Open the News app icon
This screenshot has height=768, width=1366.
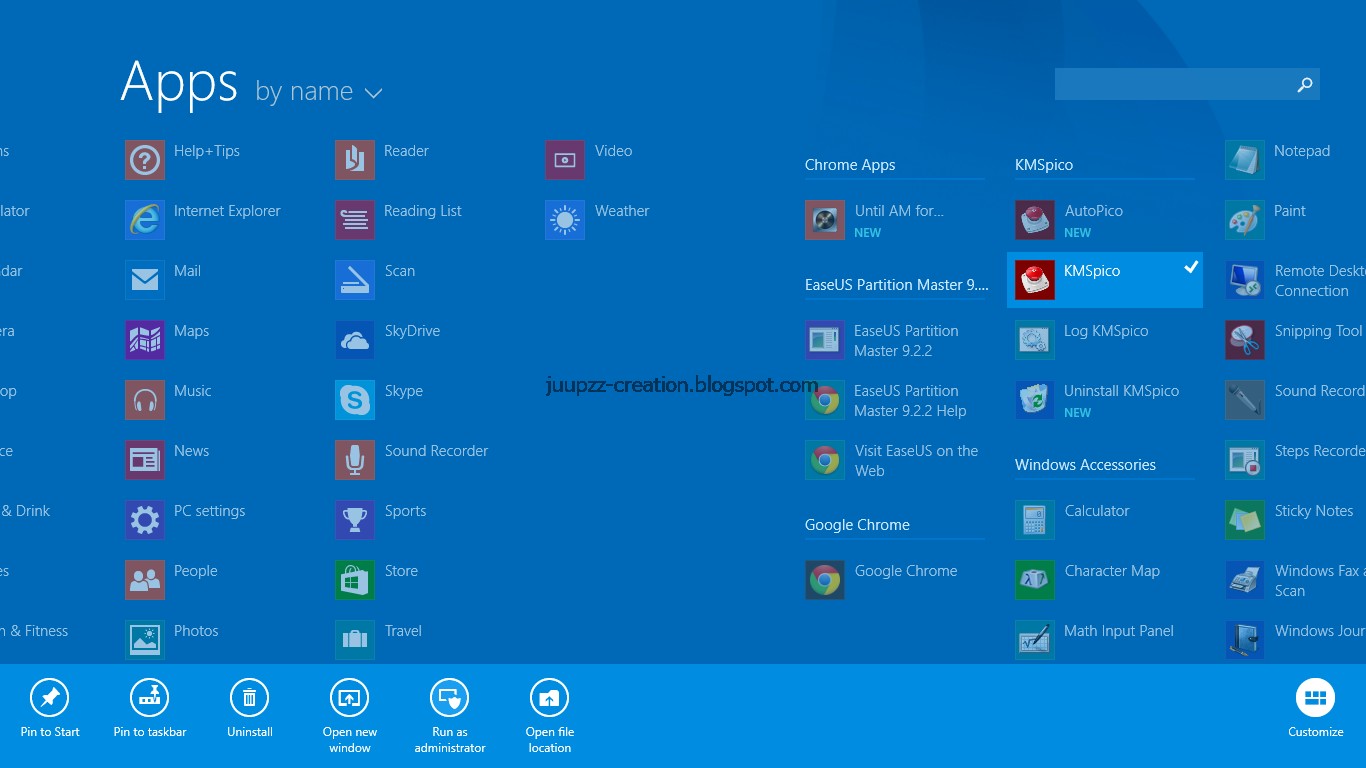pyautogui.click(x=145, y=460)
